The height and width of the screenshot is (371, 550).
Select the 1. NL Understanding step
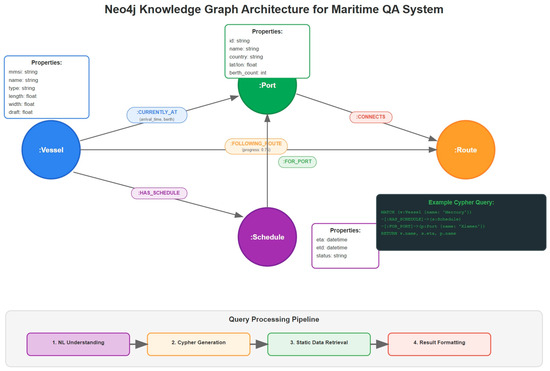(78, 344)
